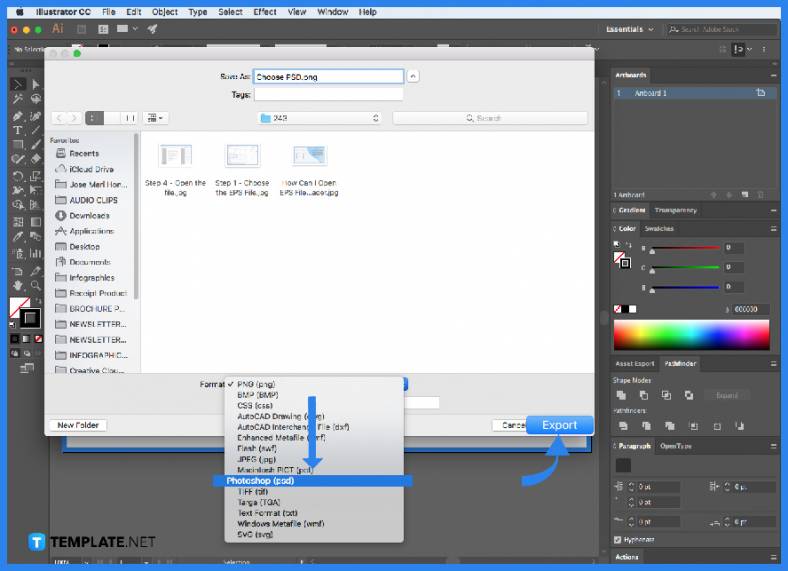Click the iCloud Drive sidebar item
The width and height of the screenshot is (788, 571).
[90, 169]
